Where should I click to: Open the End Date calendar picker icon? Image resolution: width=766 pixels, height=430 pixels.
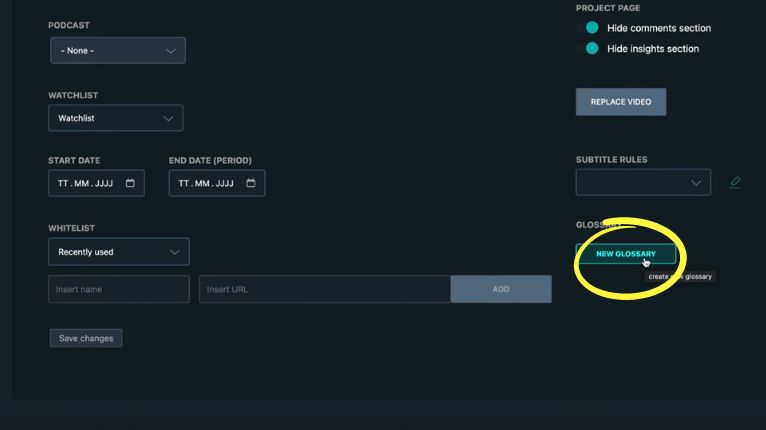tap(250, 183)
